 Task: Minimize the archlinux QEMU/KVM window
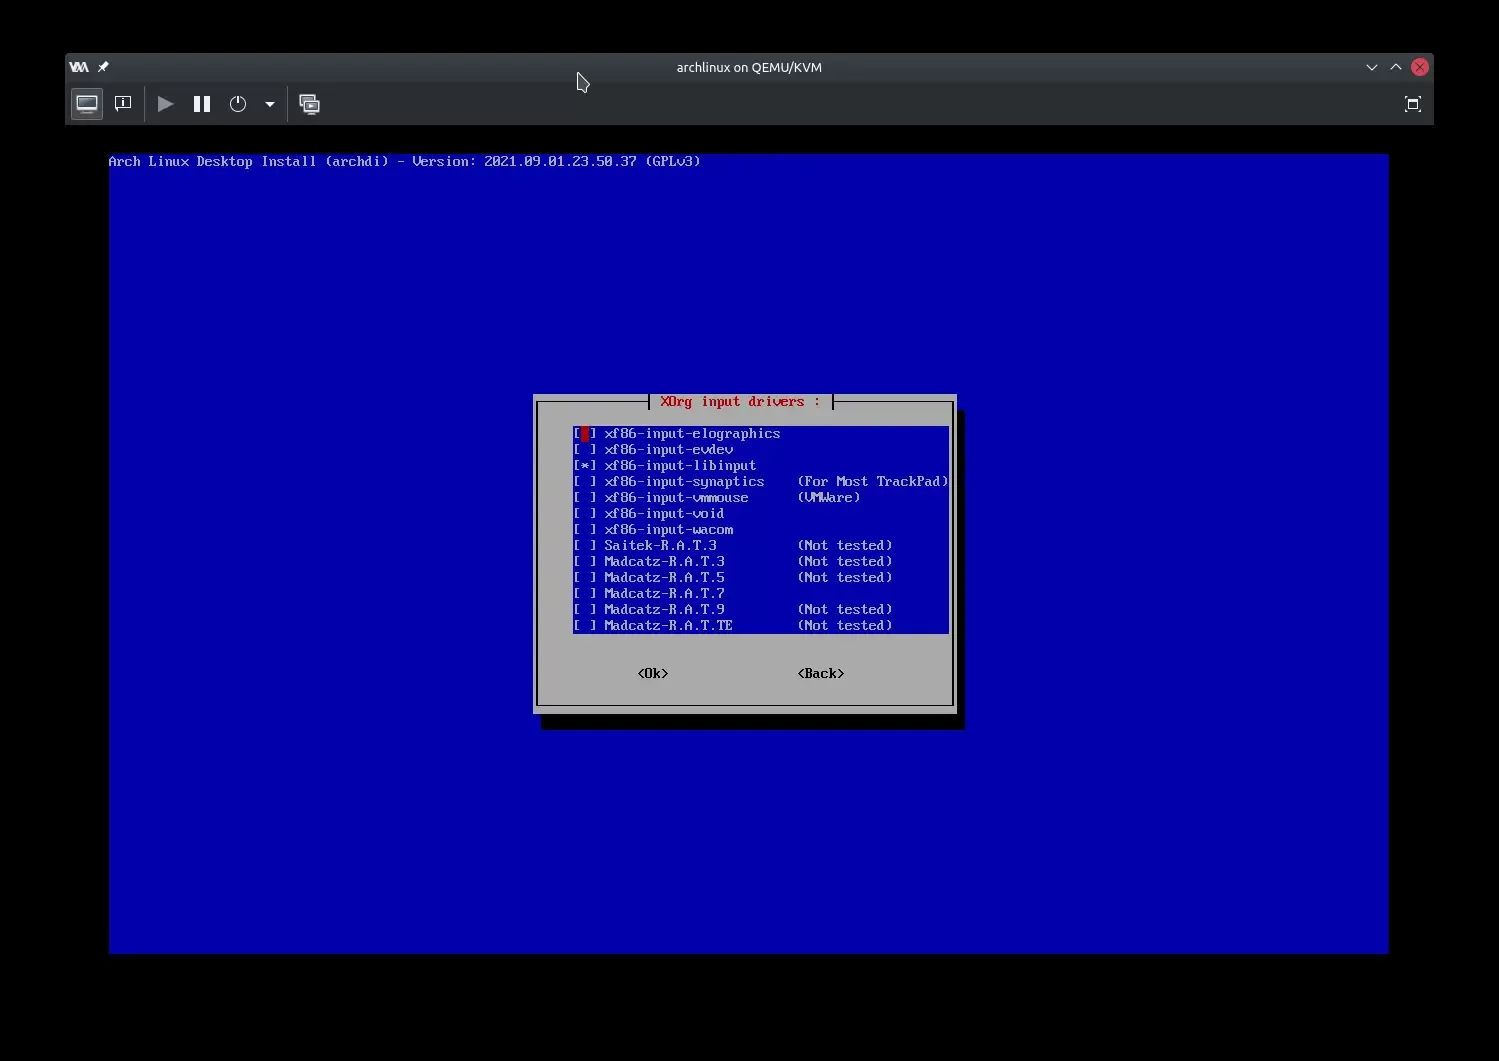coord(1371,67)
